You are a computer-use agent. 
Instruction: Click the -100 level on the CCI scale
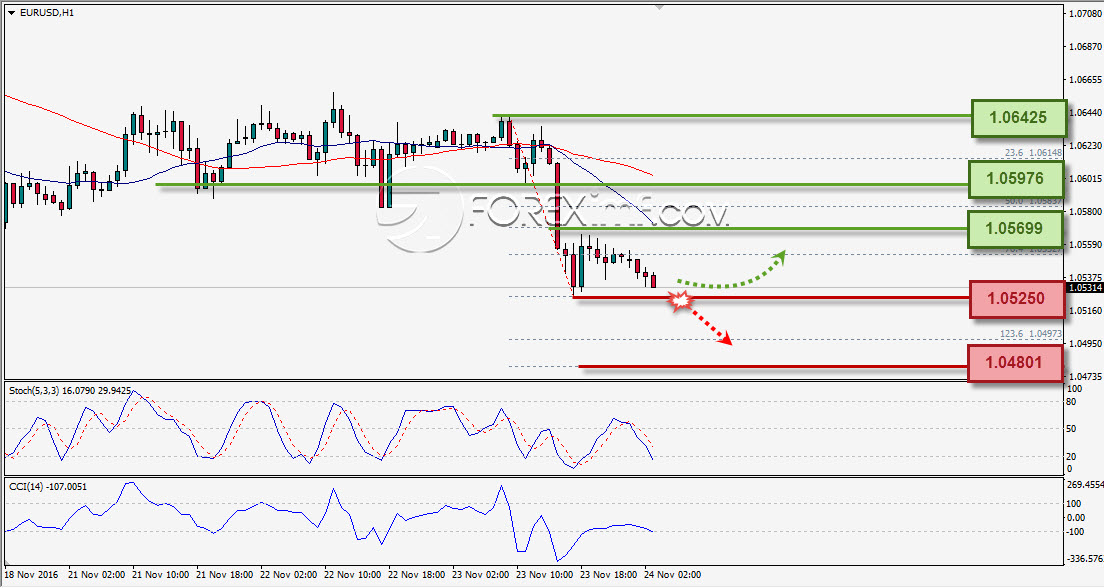1076,532
